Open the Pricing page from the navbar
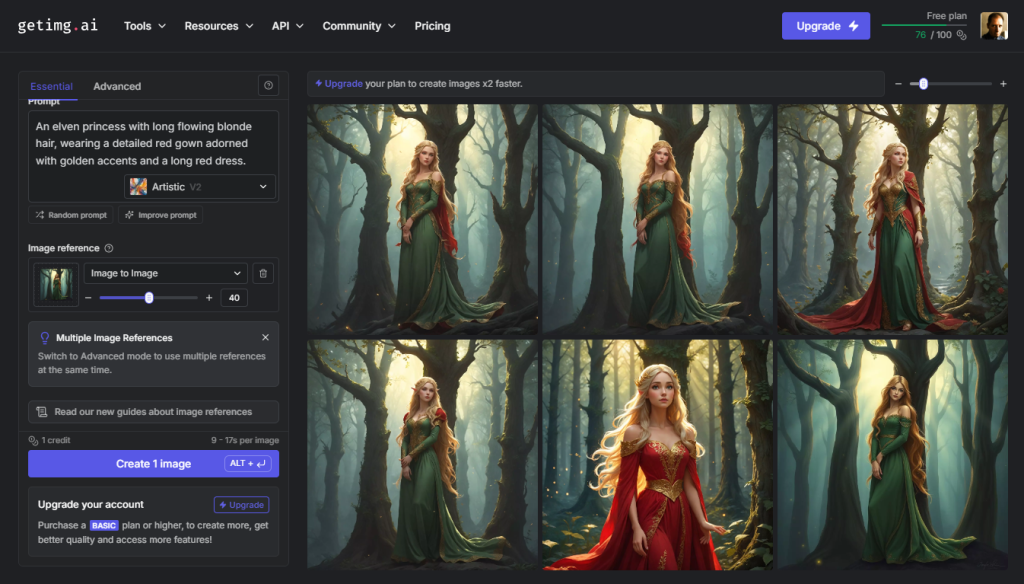Viewport: 1024px width, 584px height. point(432,26)
